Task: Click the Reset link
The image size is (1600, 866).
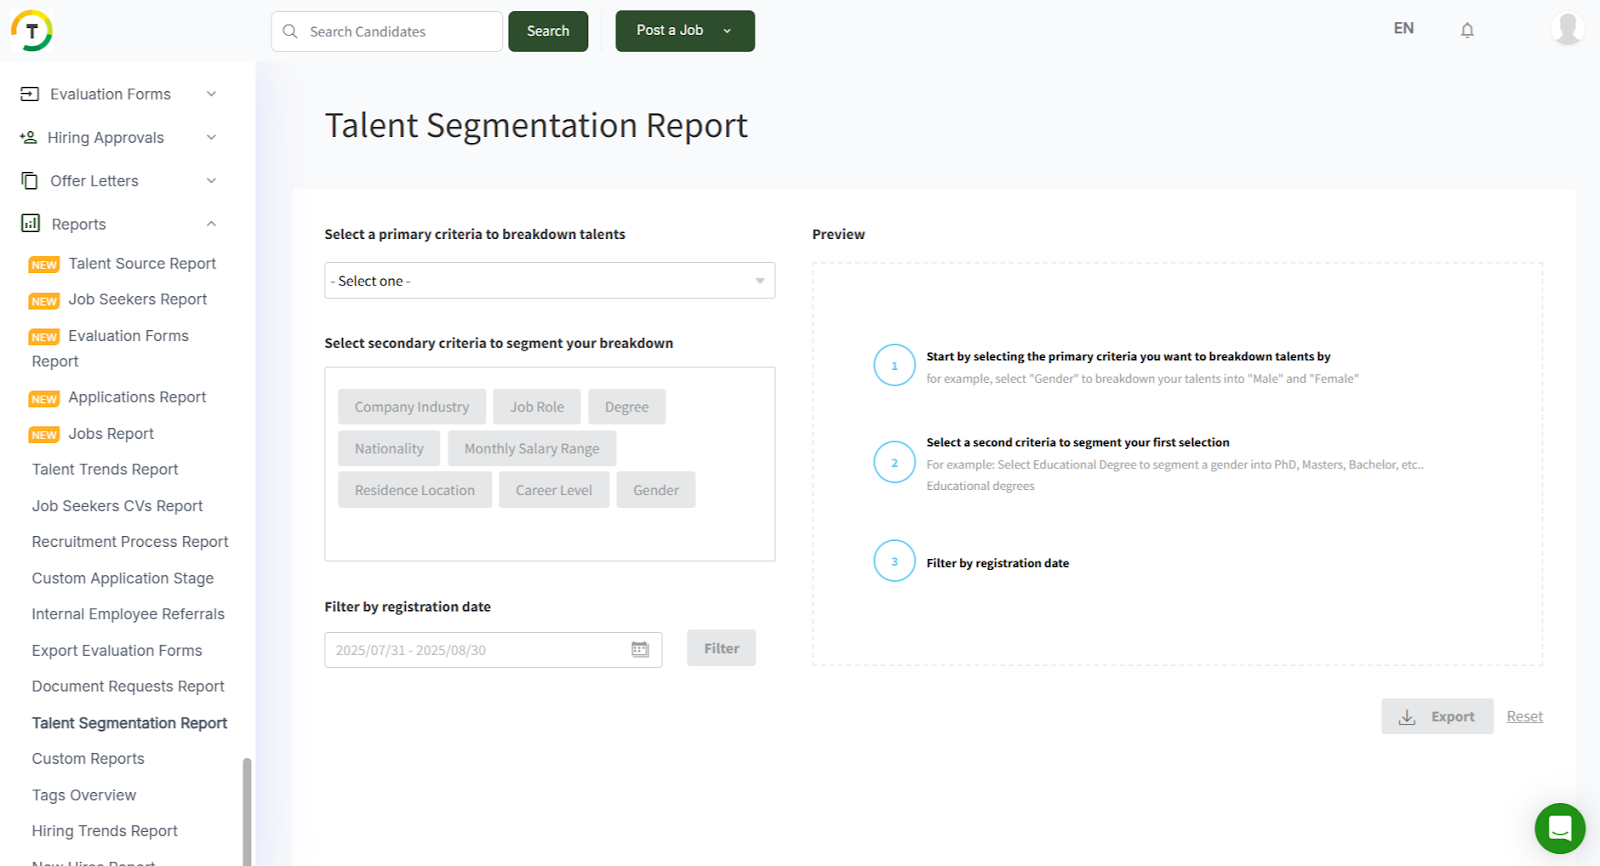Action: coord(1524,716)
